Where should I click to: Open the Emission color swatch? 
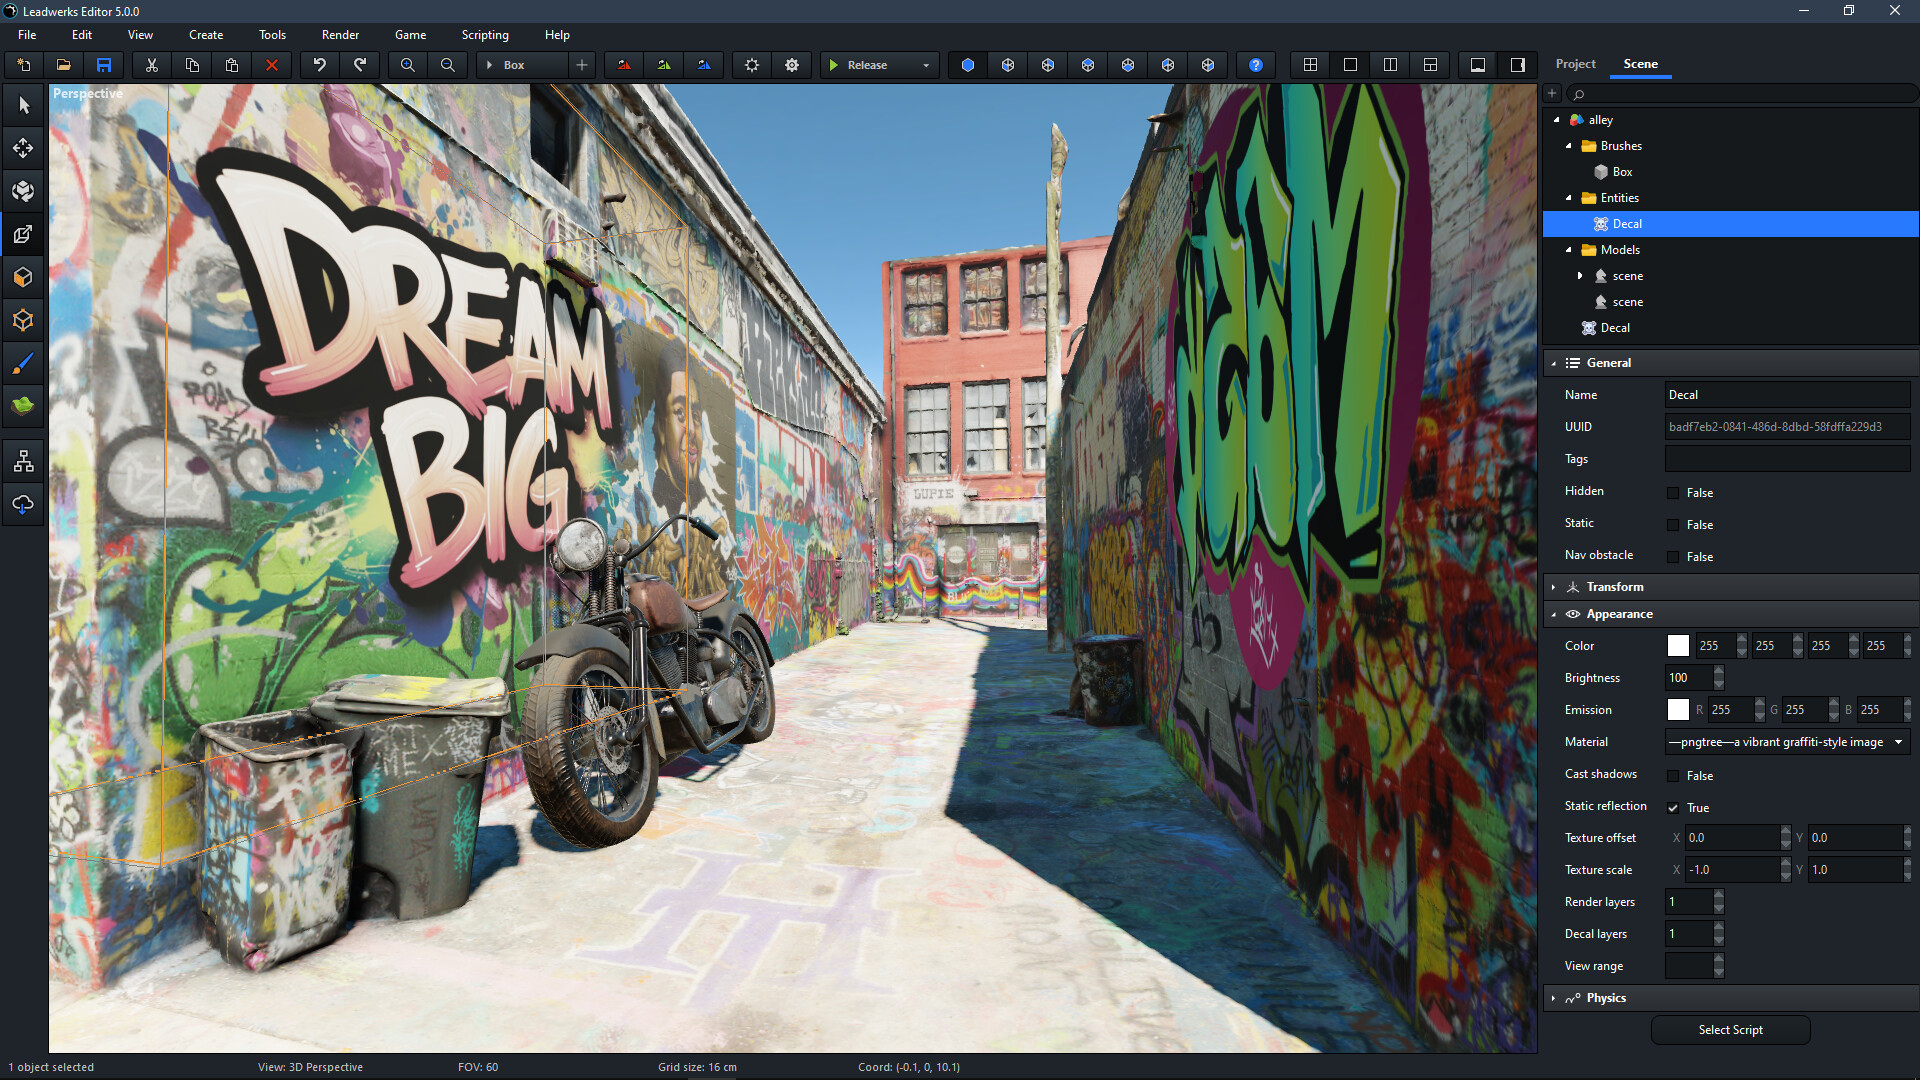[1678, 709]
